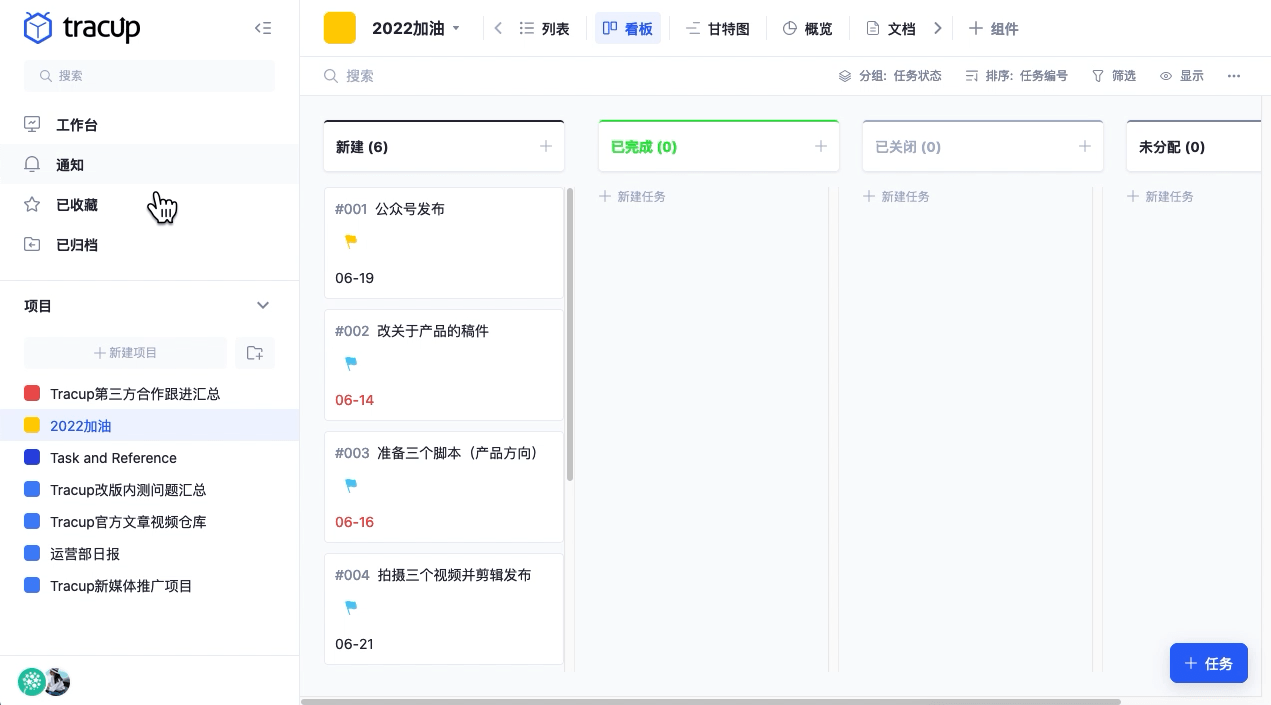Click the new folder icon beside 新建项目
The width and height of the screenshot is (1271, 705).
[x=255, y=353]
